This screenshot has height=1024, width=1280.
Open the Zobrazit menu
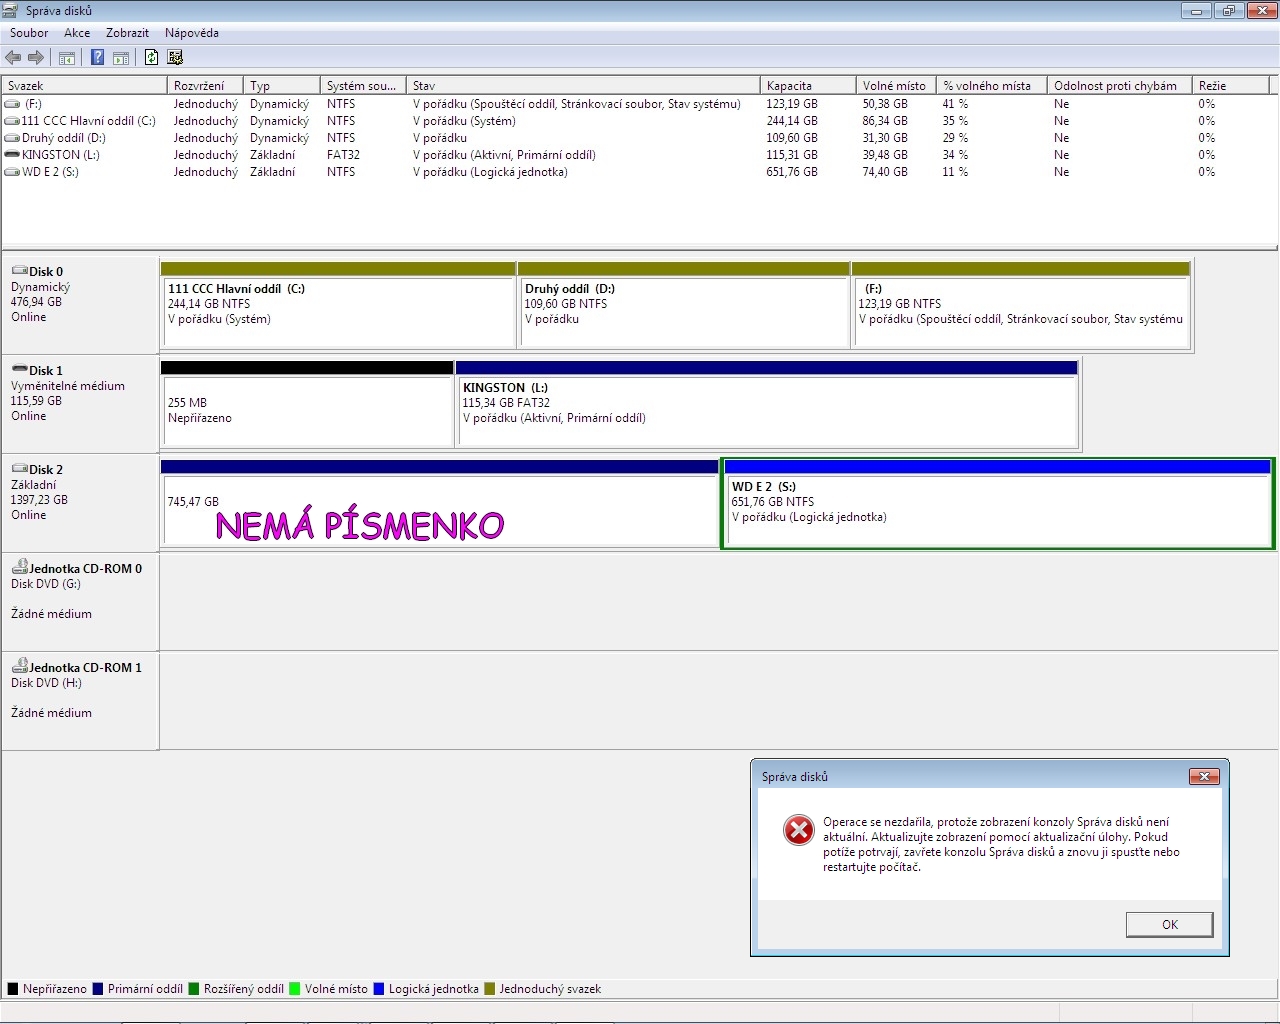point(128,33)
